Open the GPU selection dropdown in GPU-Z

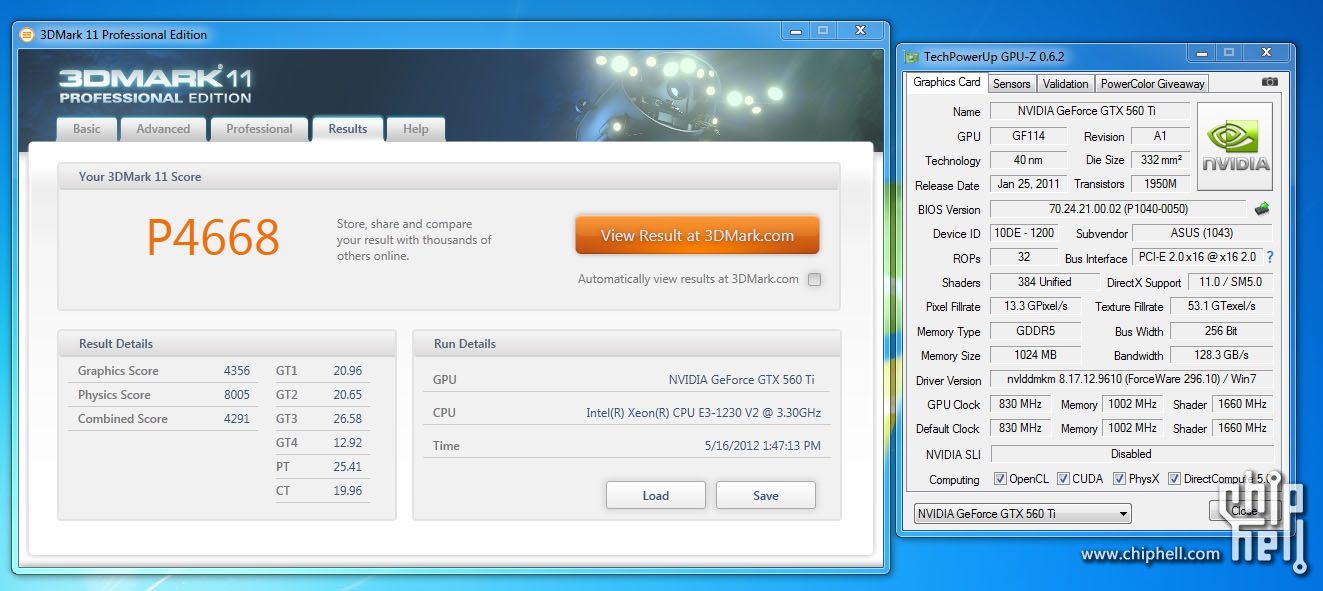pyautogui.click(x=1022, y=514)
